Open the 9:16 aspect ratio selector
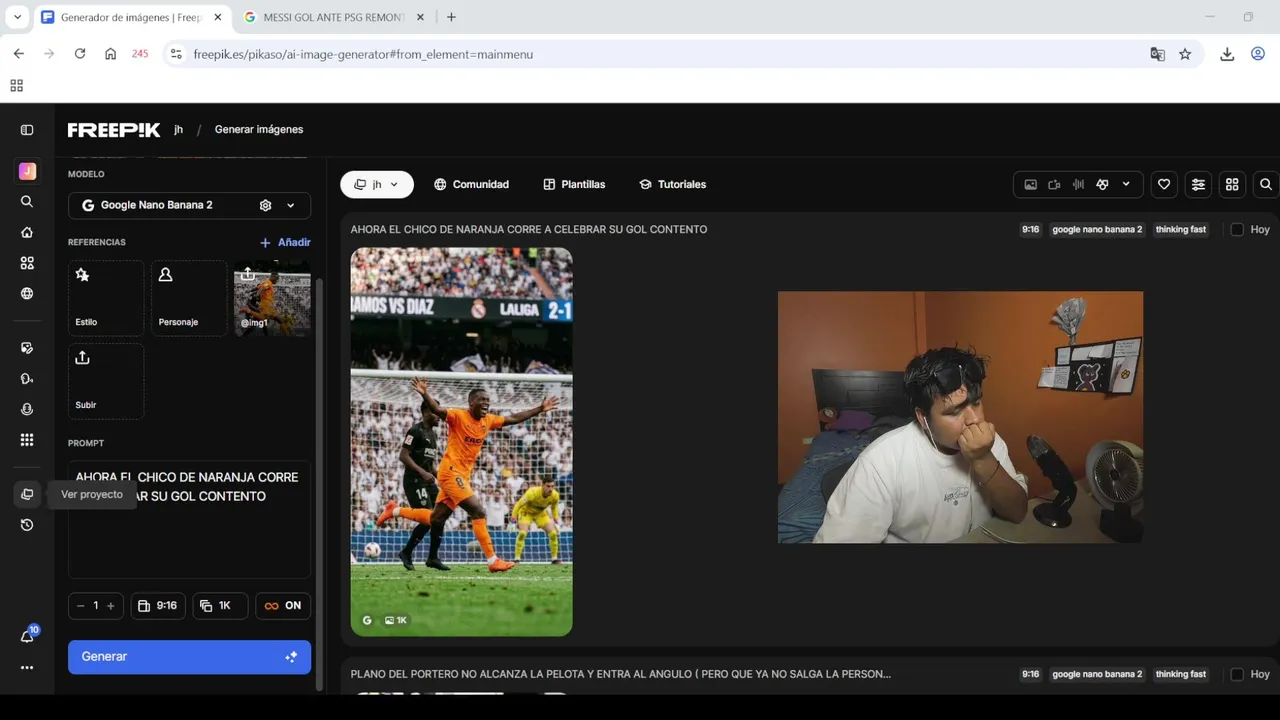 158,606
